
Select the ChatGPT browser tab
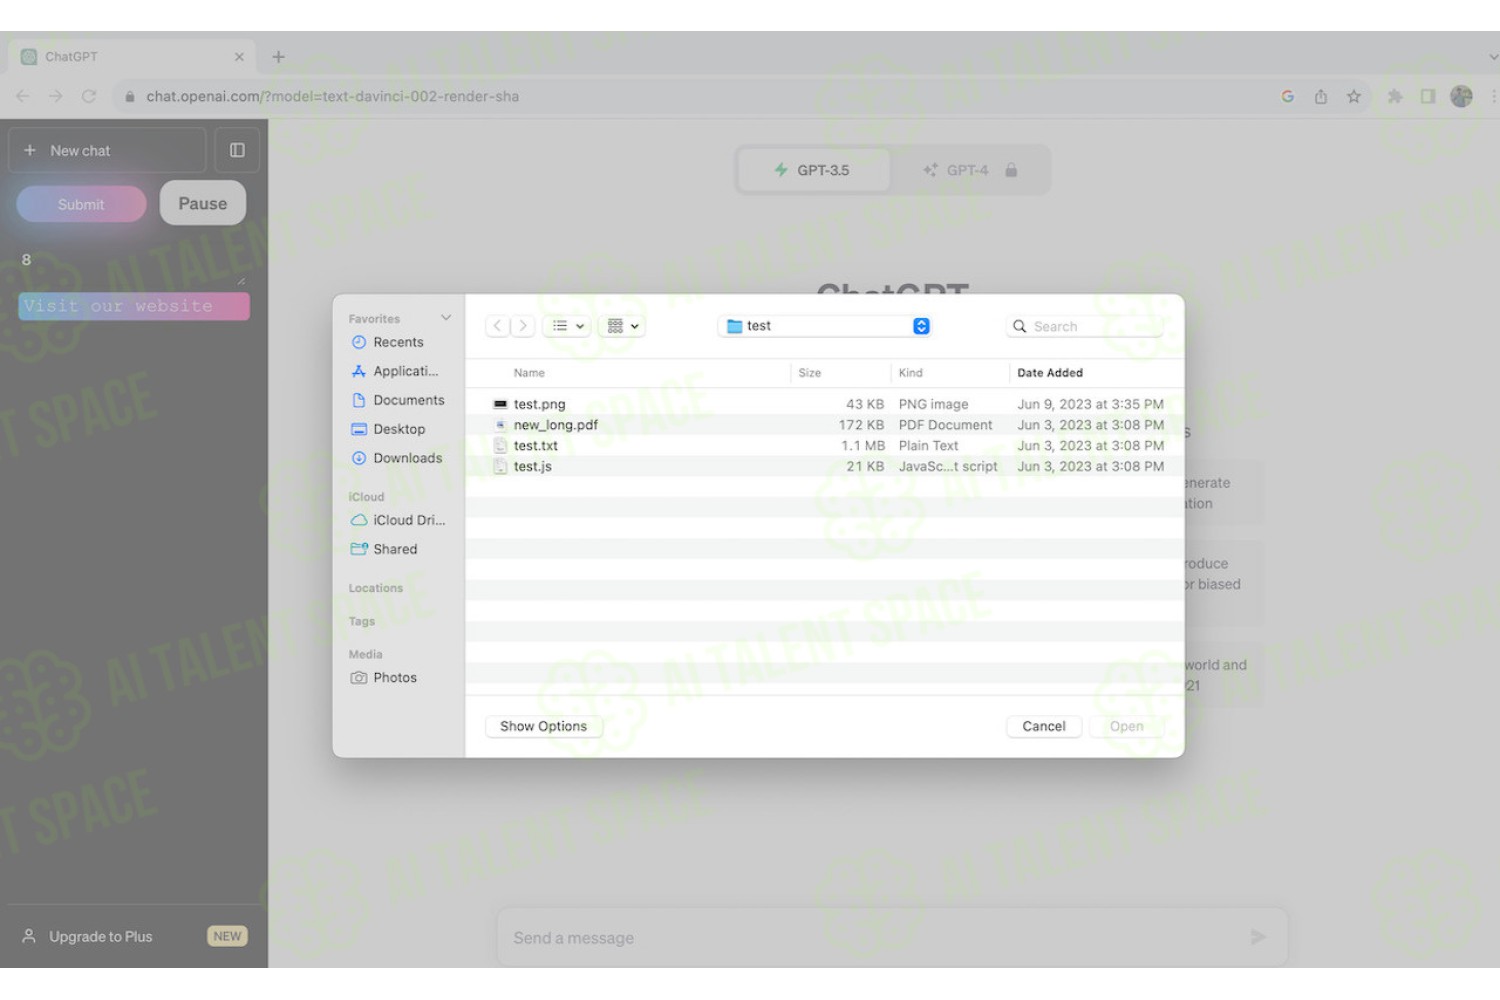(130, 57)
